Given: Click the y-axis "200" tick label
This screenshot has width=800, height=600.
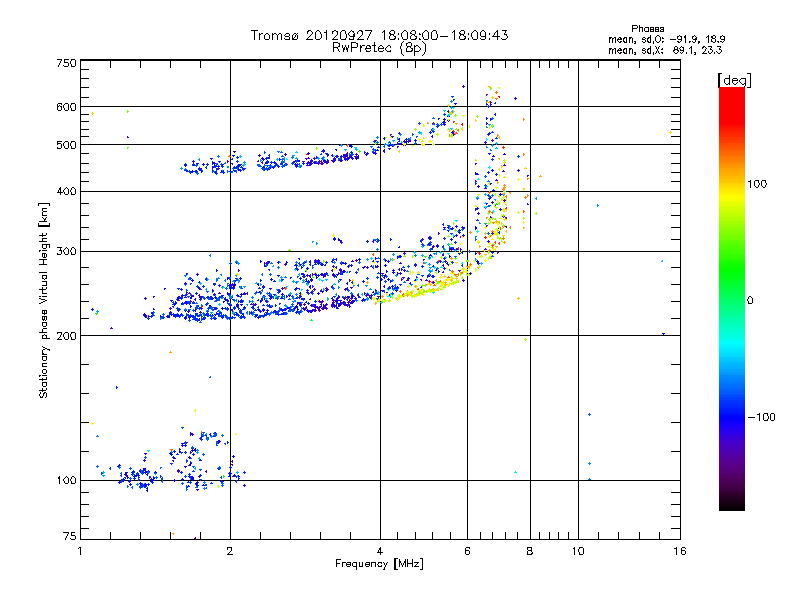Looking at the screenshot, I should coord(66,336).
